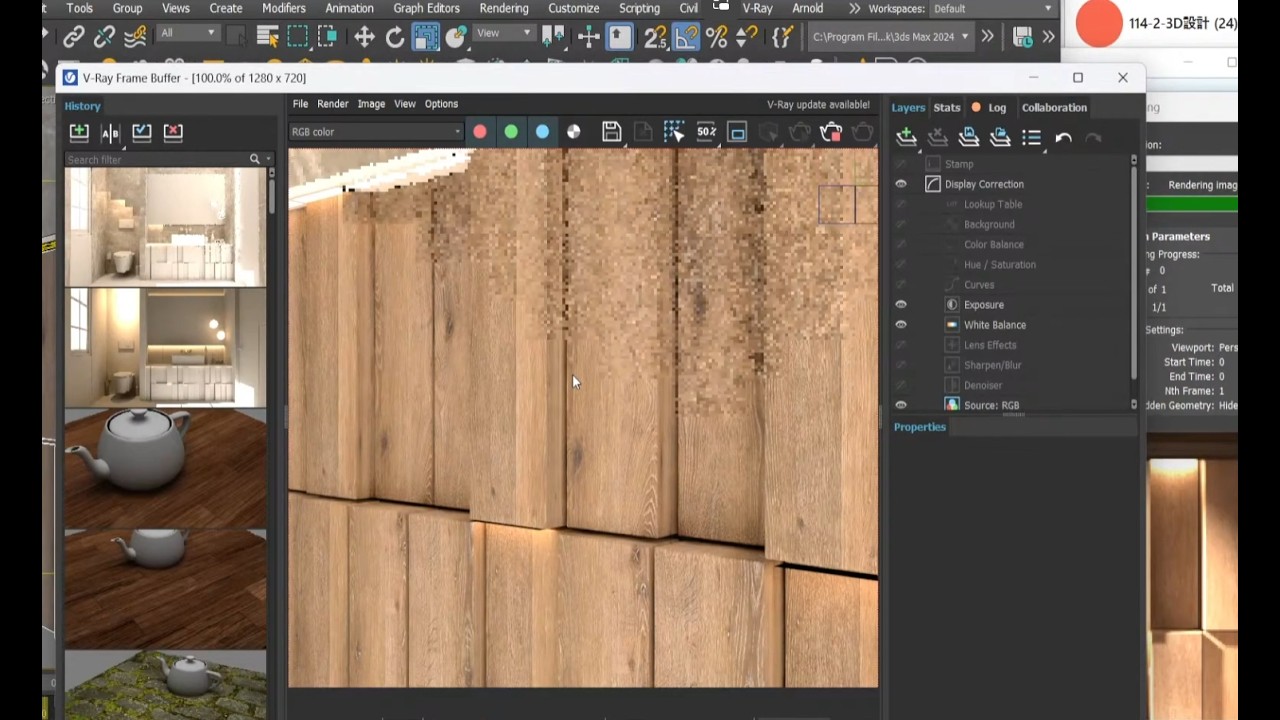The image size is (1280, 720).
Task: Hide the Display Correction layer
Action: coord(901,184)
